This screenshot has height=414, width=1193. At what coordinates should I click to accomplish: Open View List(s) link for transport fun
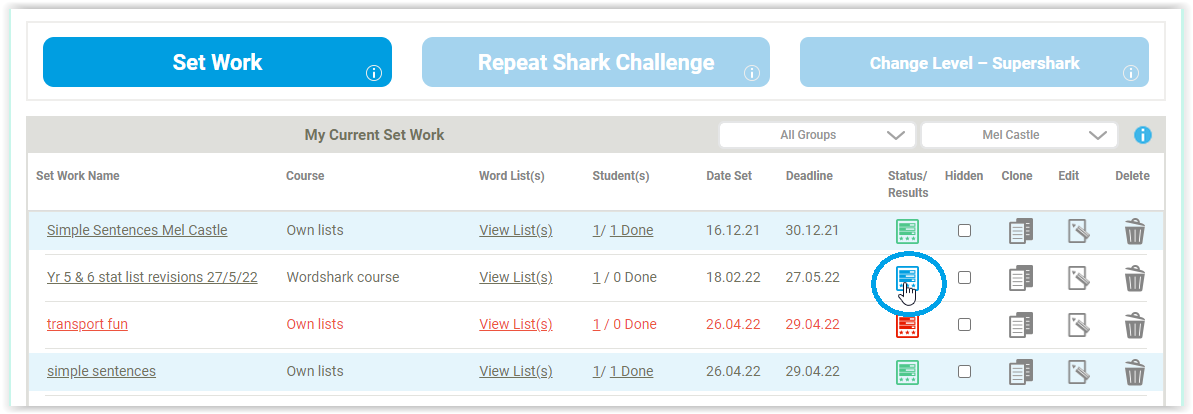tap(516, 324)
